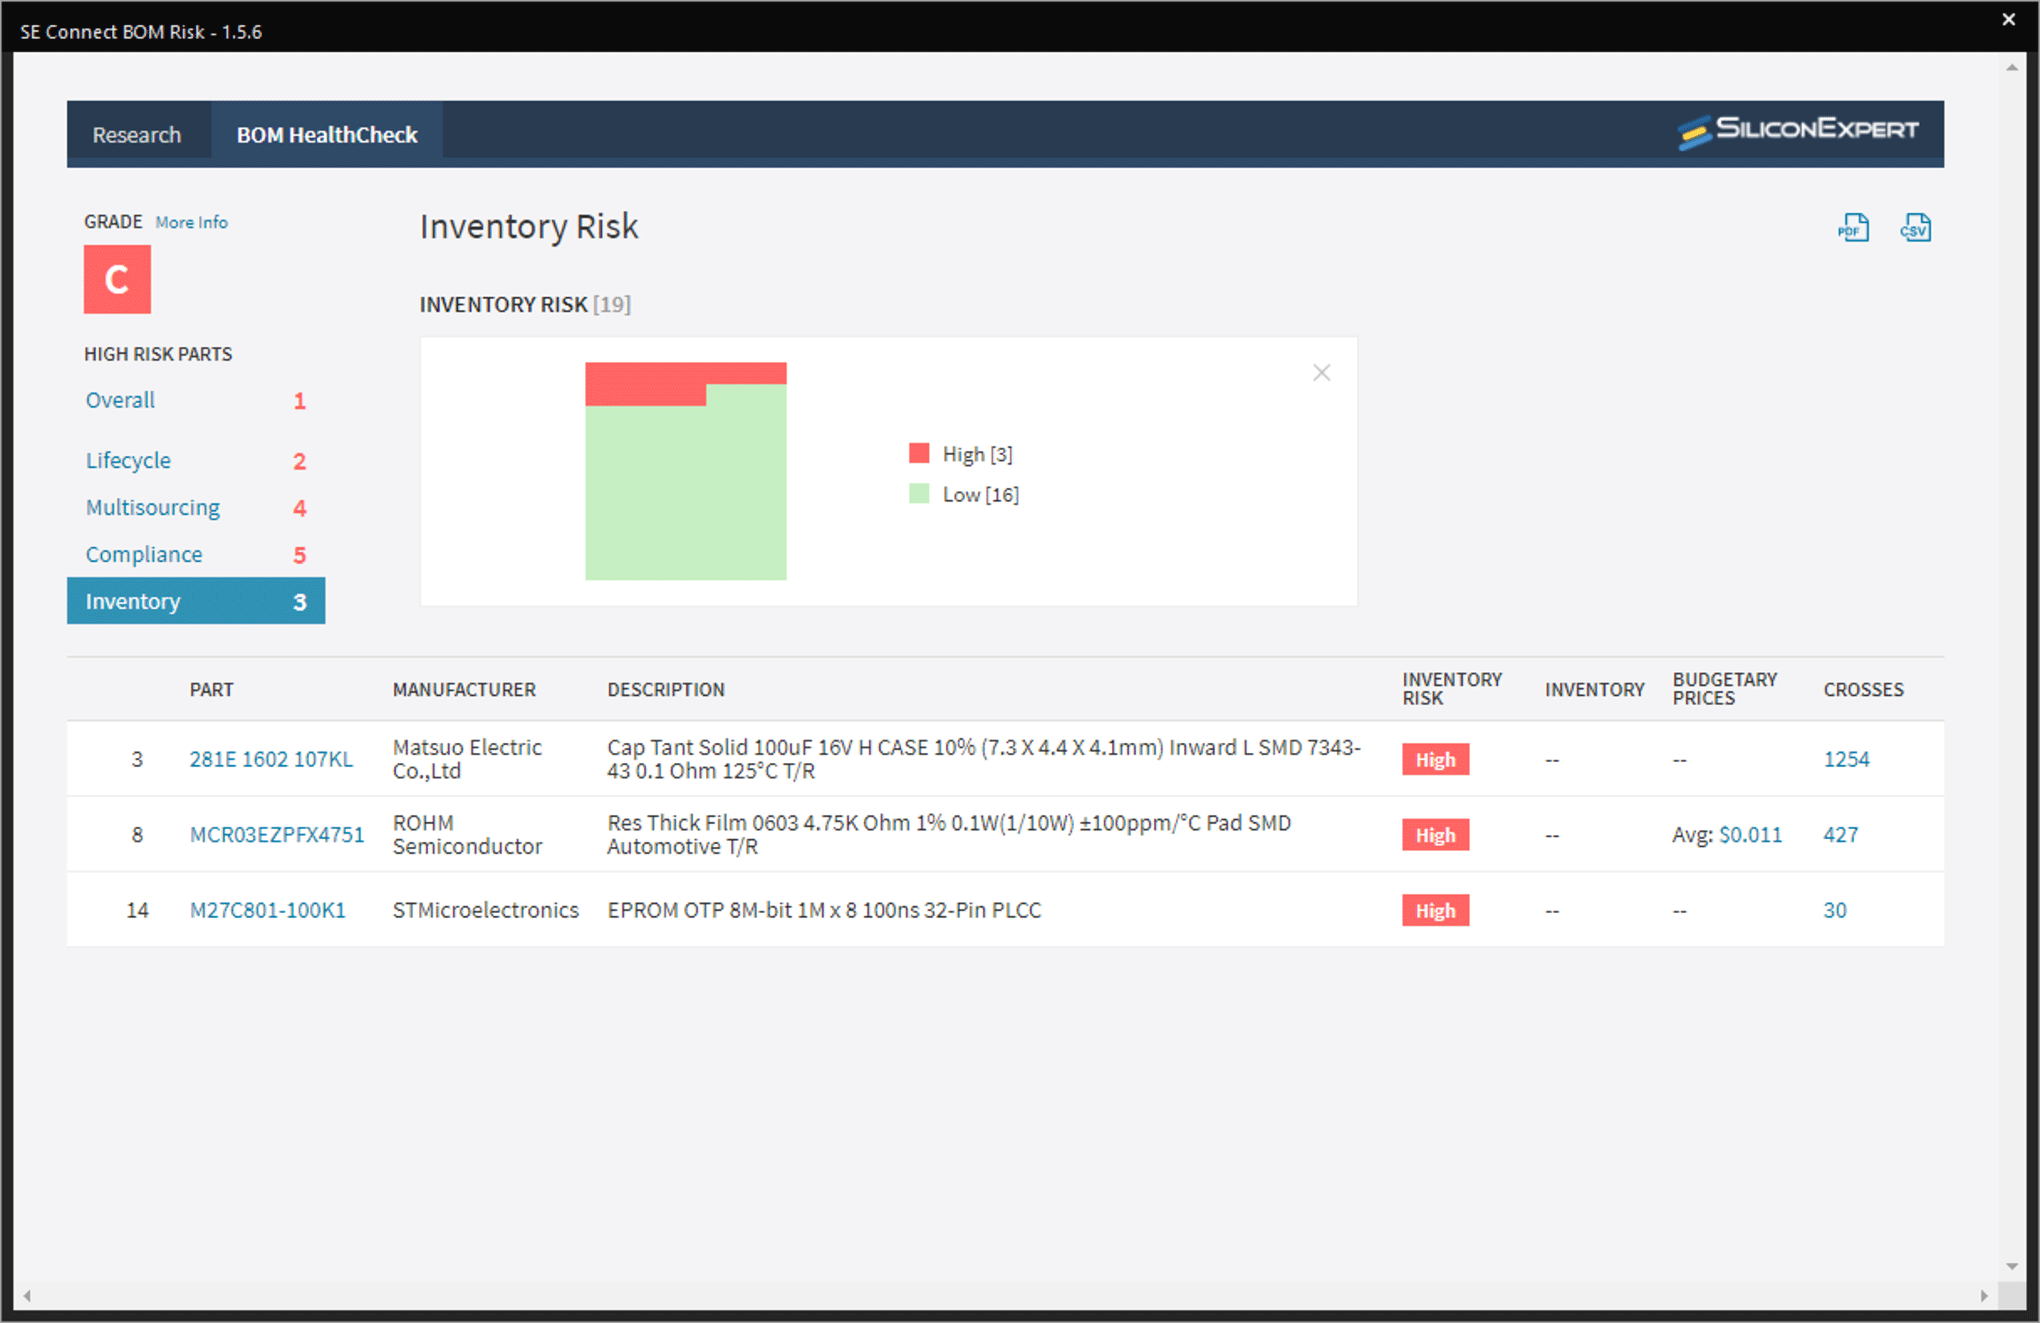This screenshot has height=1323, width=2040.
Task: Open the Multisourcing risk category
Action: tap(153, 507)
